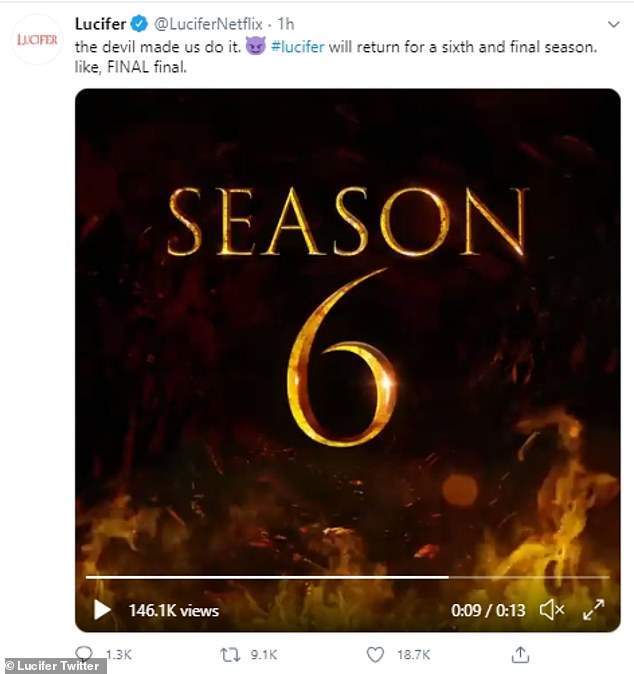Click the 18.7K likes count
The height and width of the screenshot is (674, 634).
[412, 655]
